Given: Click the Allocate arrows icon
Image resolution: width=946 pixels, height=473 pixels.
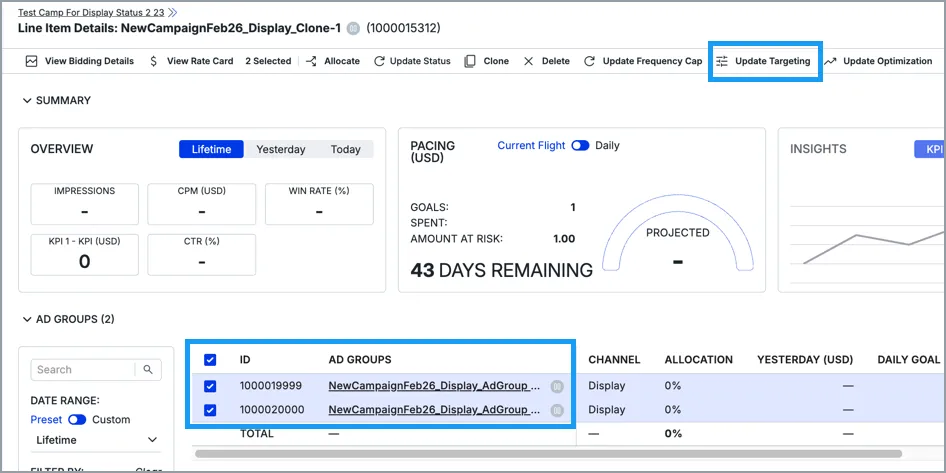Looking at the screenshot, I should (311, 61).
